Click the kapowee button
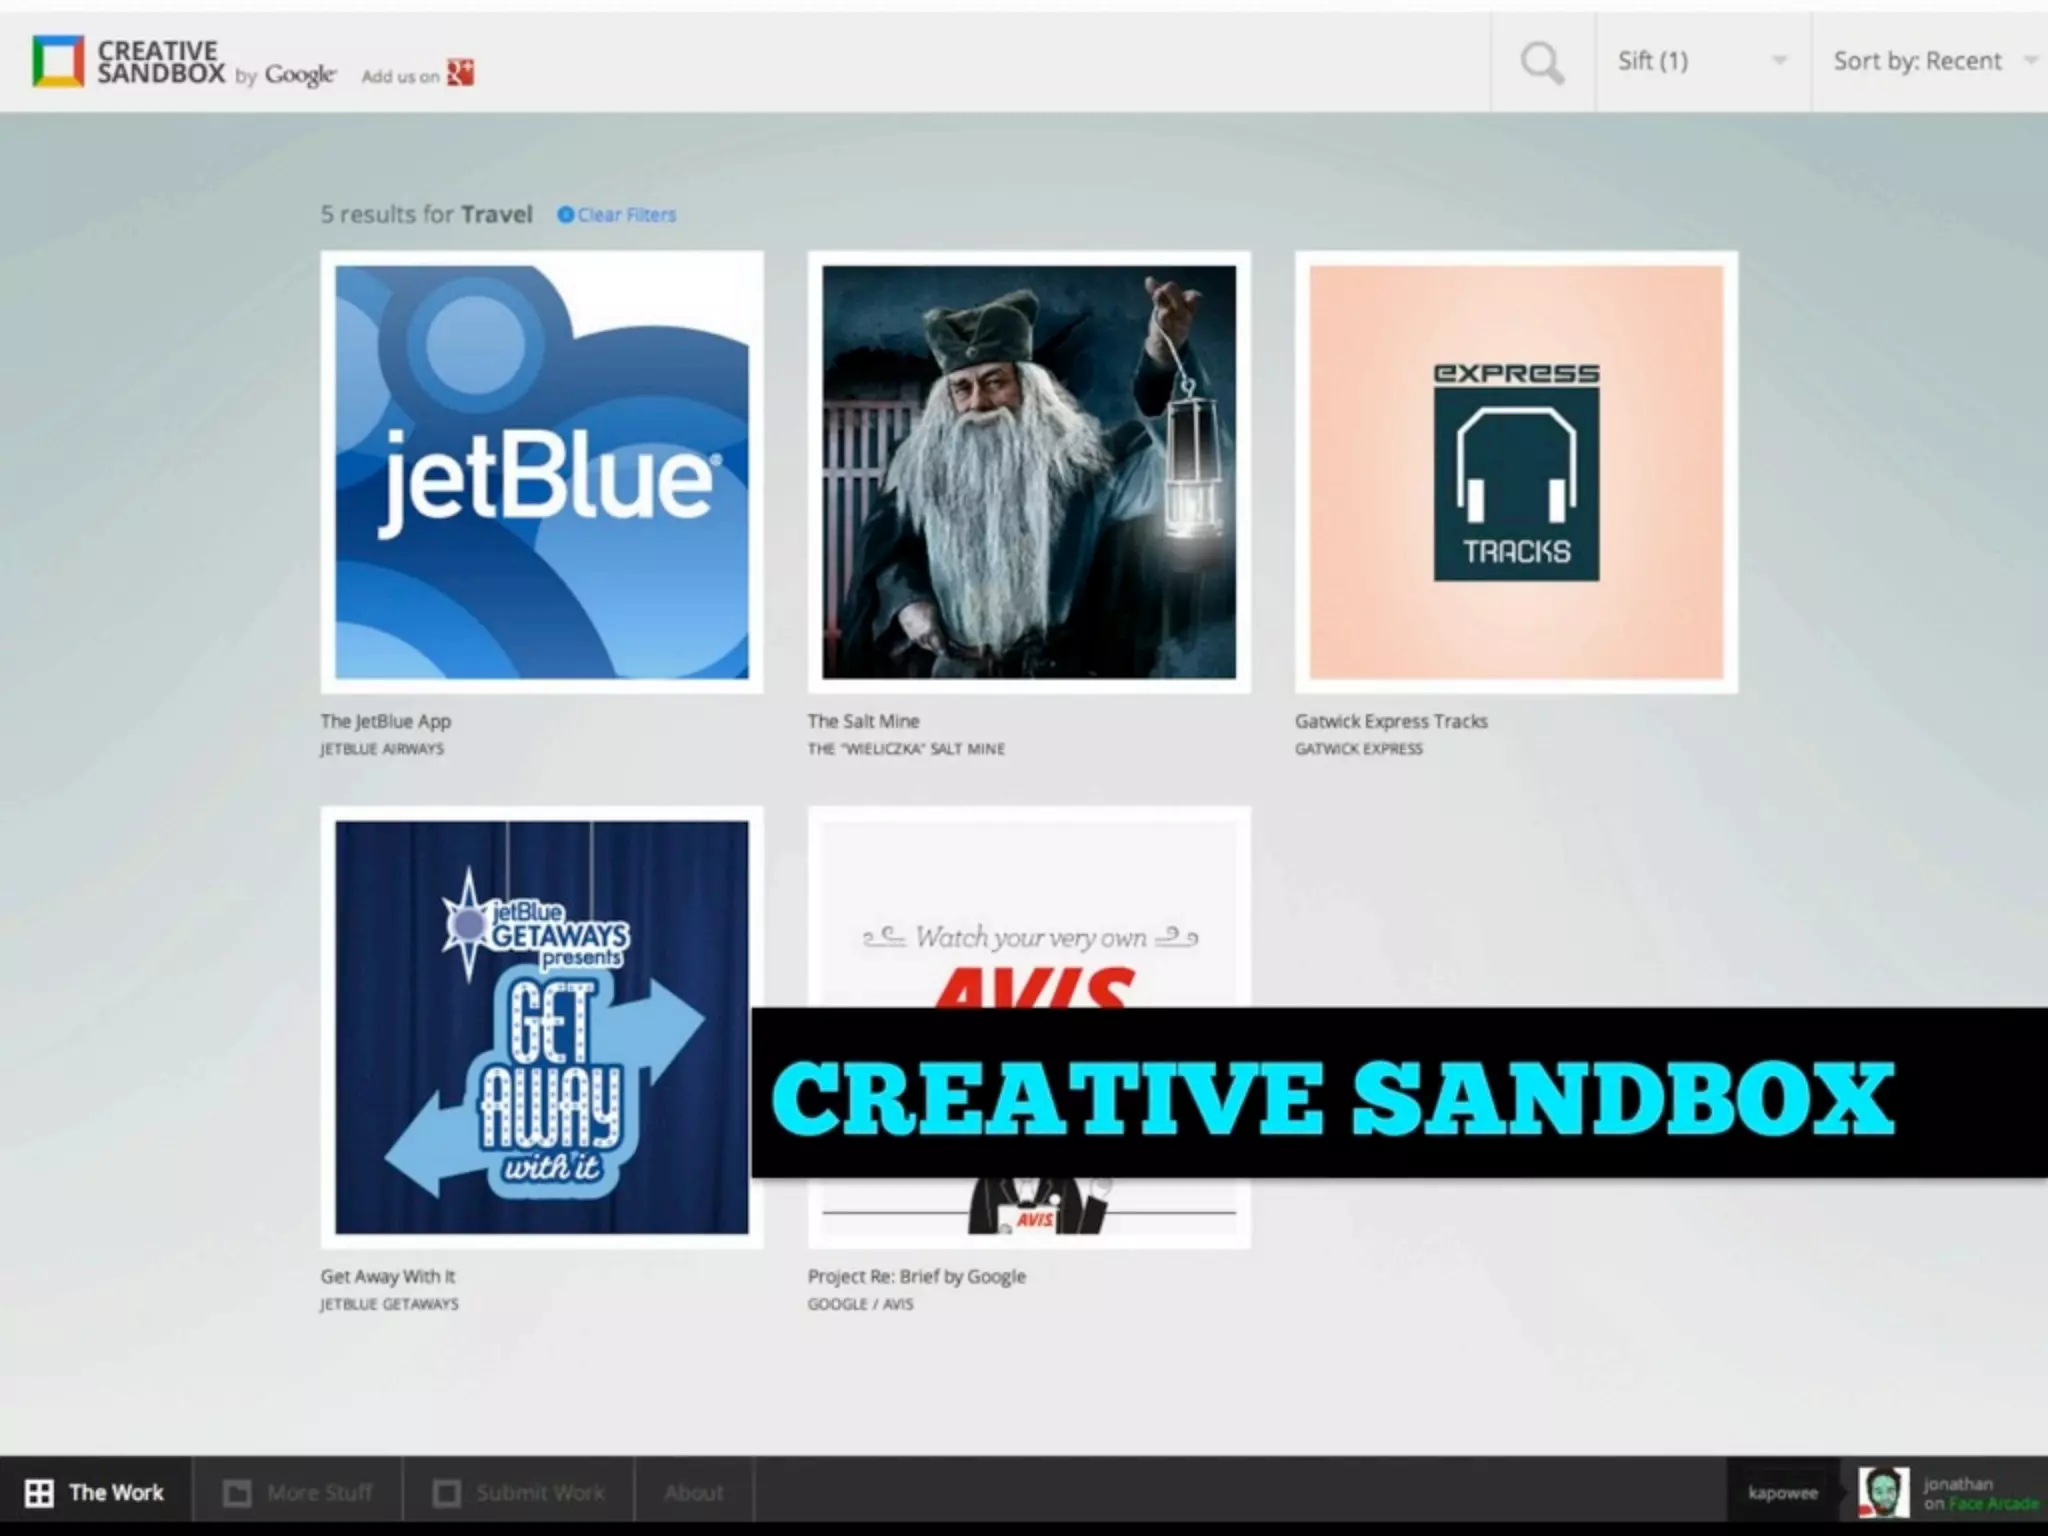The height and width of the screenshot is (1536, 2048). [x=1782, y=1493]
